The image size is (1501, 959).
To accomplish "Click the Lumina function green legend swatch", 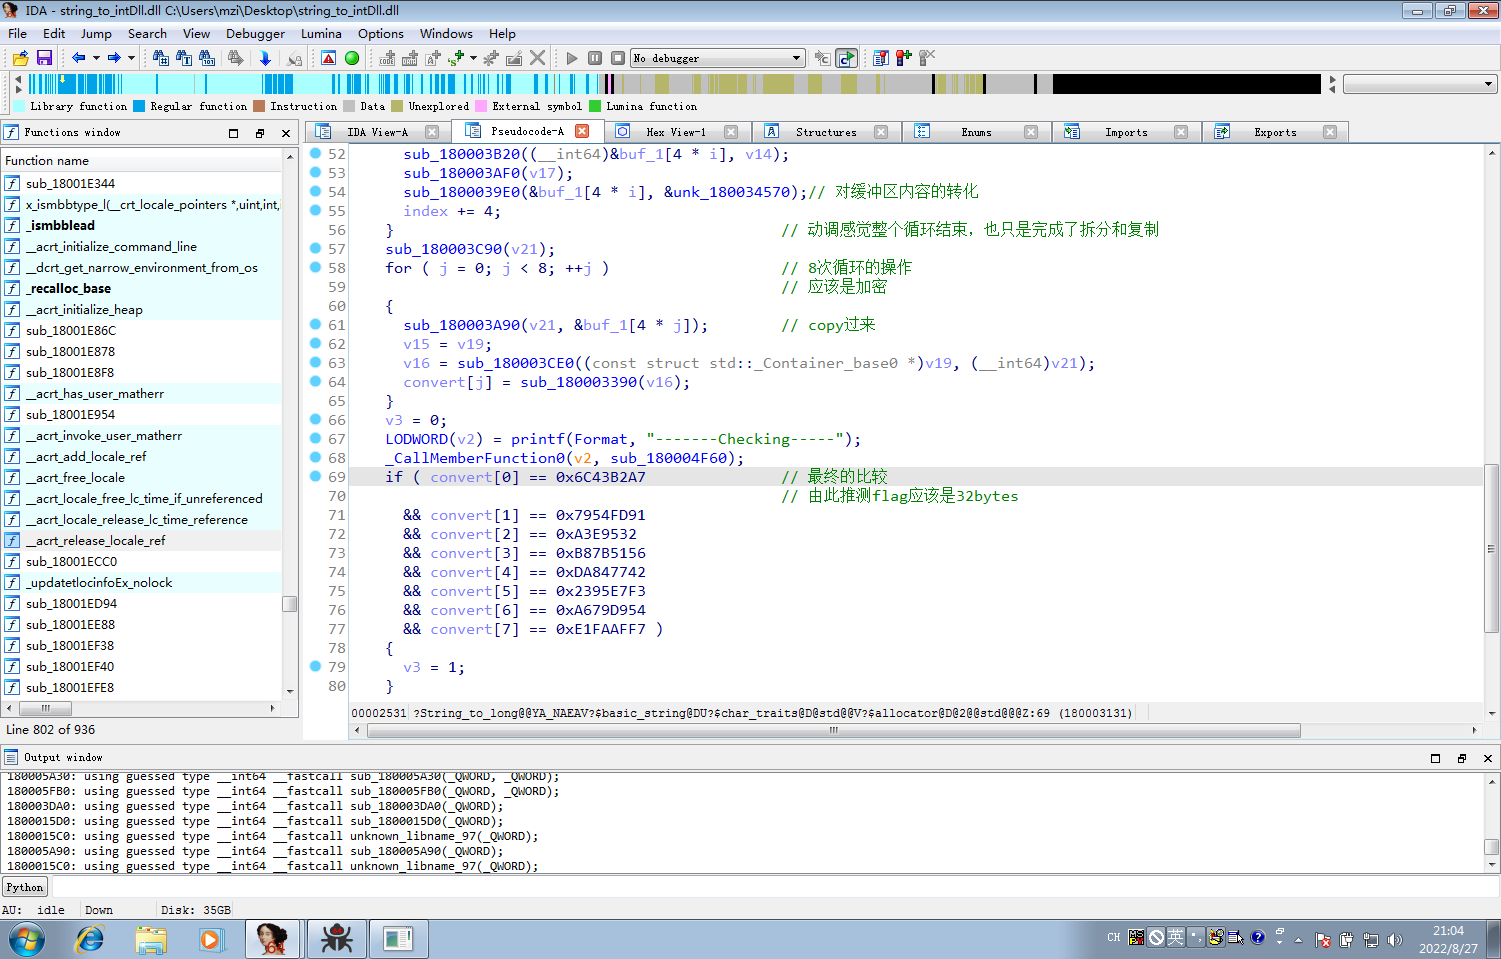I will [x=596, y=106].
